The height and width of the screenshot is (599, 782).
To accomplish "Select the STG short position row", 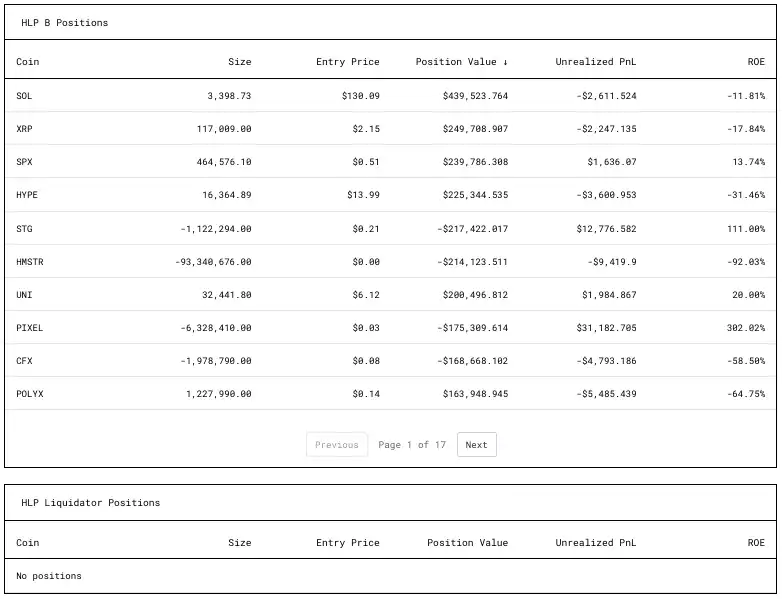I will (x=25, y=229).
